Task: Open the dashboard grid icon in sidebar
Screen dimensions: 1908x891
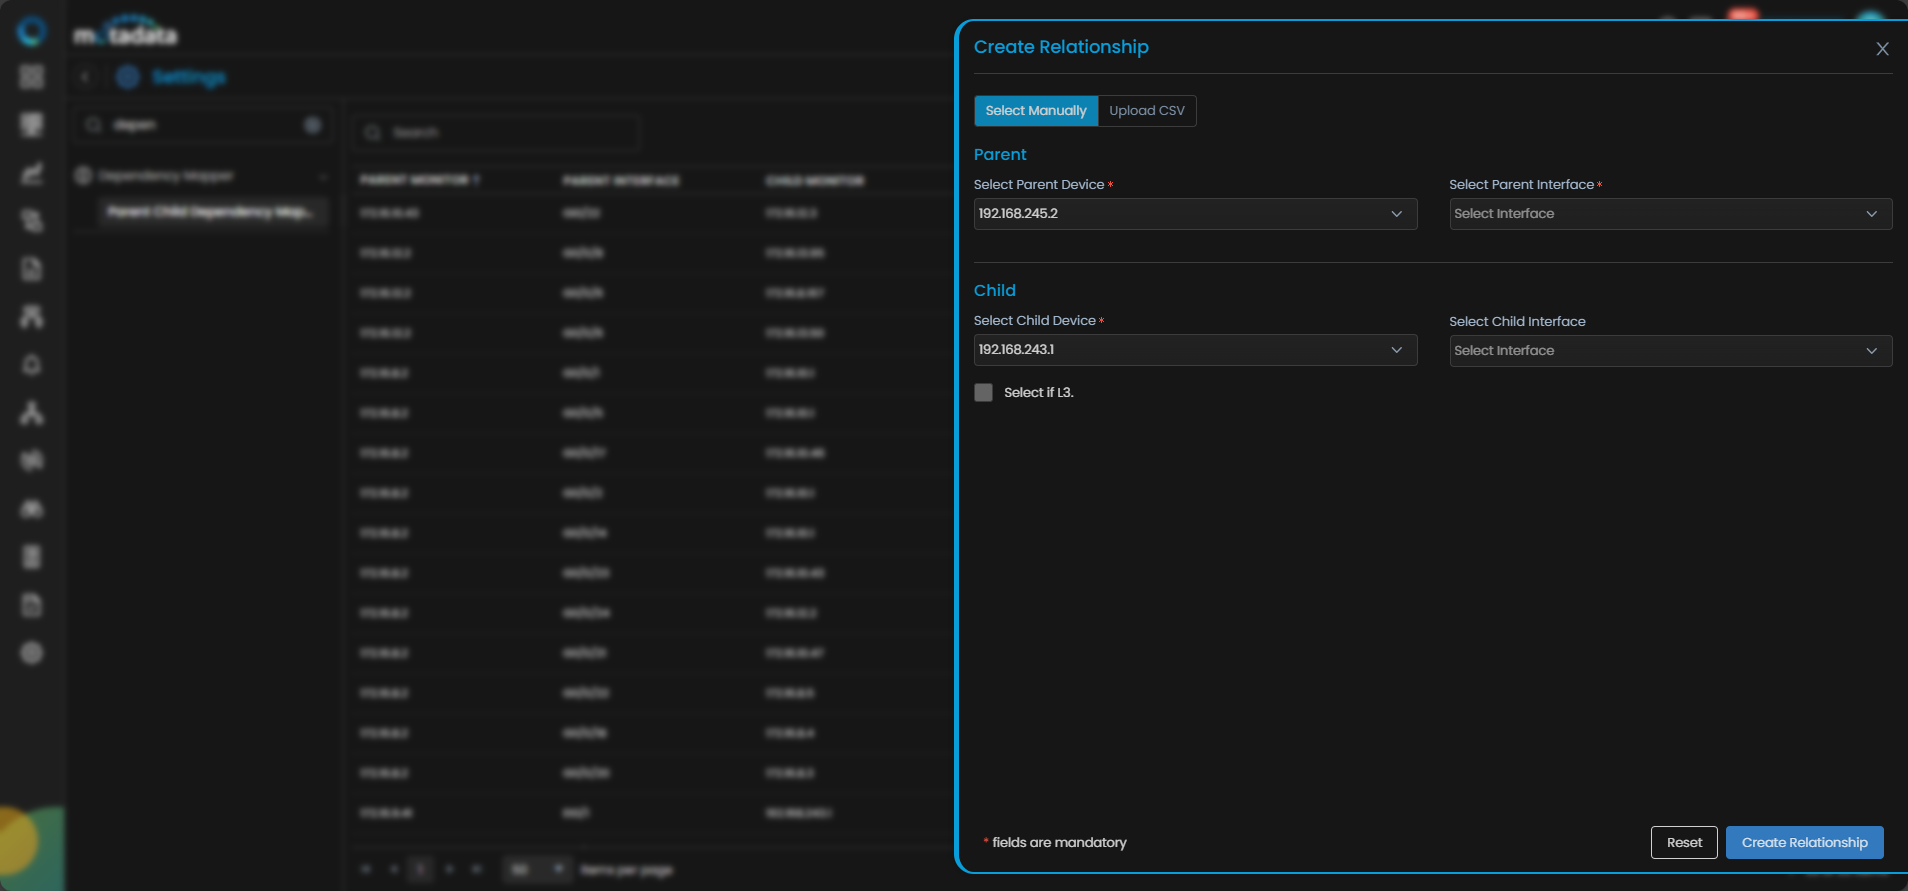Action: click(x=32, y=77)
